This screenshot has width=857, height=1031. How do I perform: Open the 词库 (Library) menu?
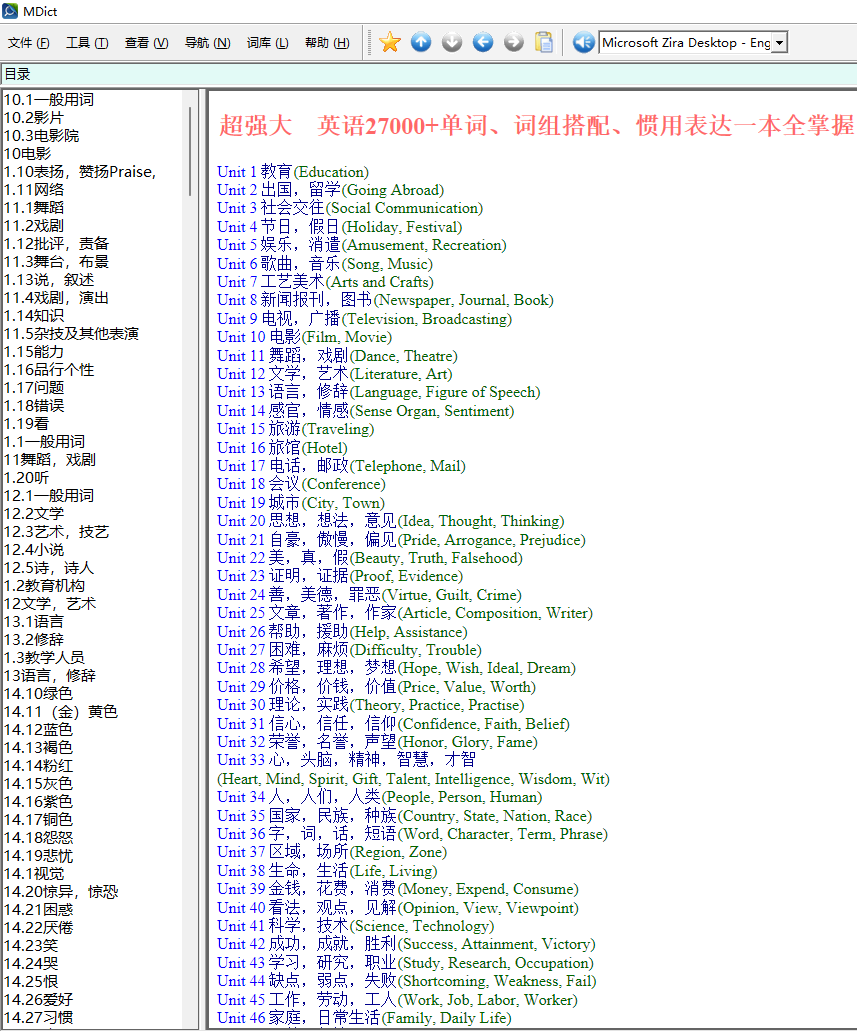pyautogui.click(x=264, y=43)
